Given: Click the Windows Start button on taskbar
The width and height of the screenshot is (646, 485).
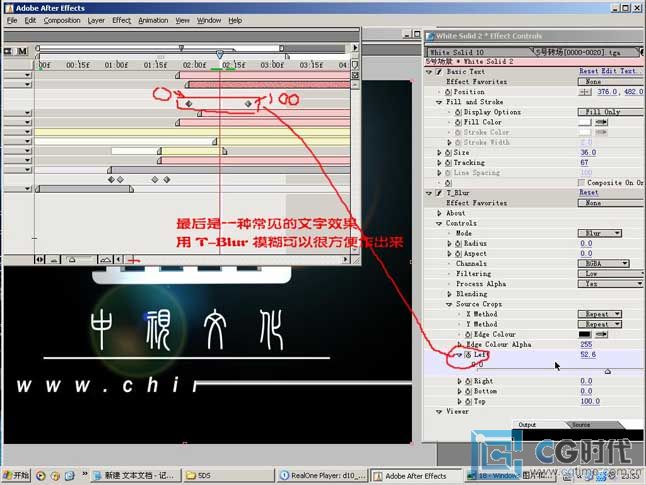Looking at the screenshot, I should [16, 476].
